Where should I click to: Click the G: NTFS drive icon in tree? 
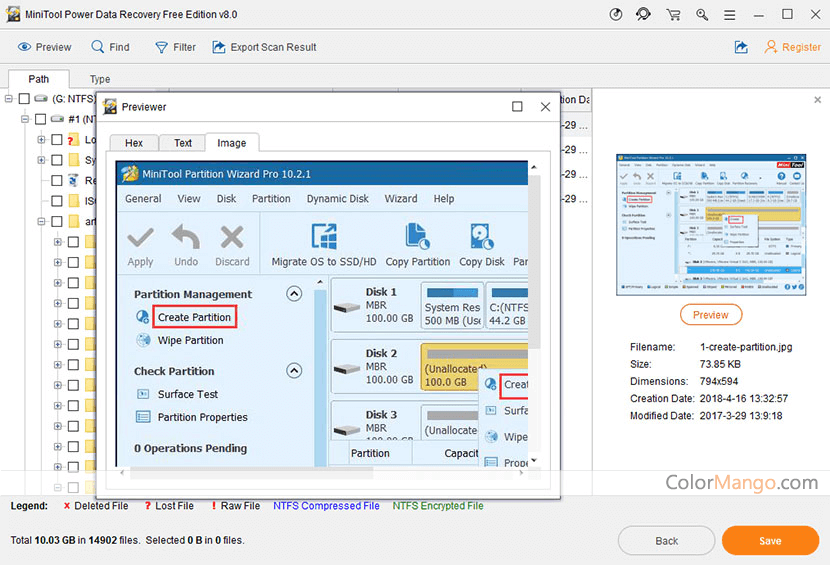click(41, 98)
